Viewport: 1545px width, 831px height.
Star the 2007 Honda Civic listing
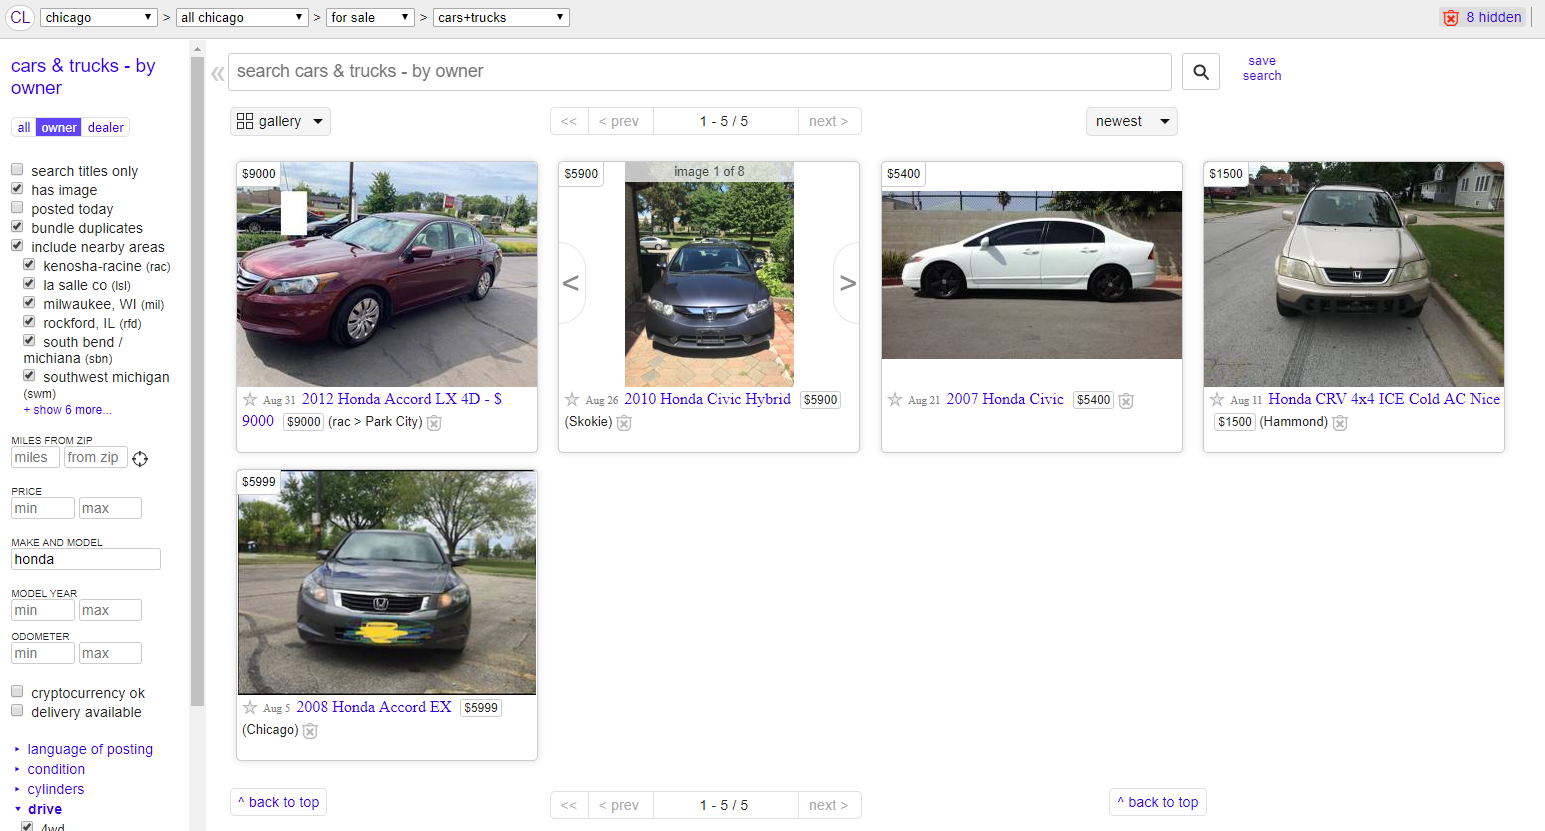pyautogui.click(x=895, y=399)
